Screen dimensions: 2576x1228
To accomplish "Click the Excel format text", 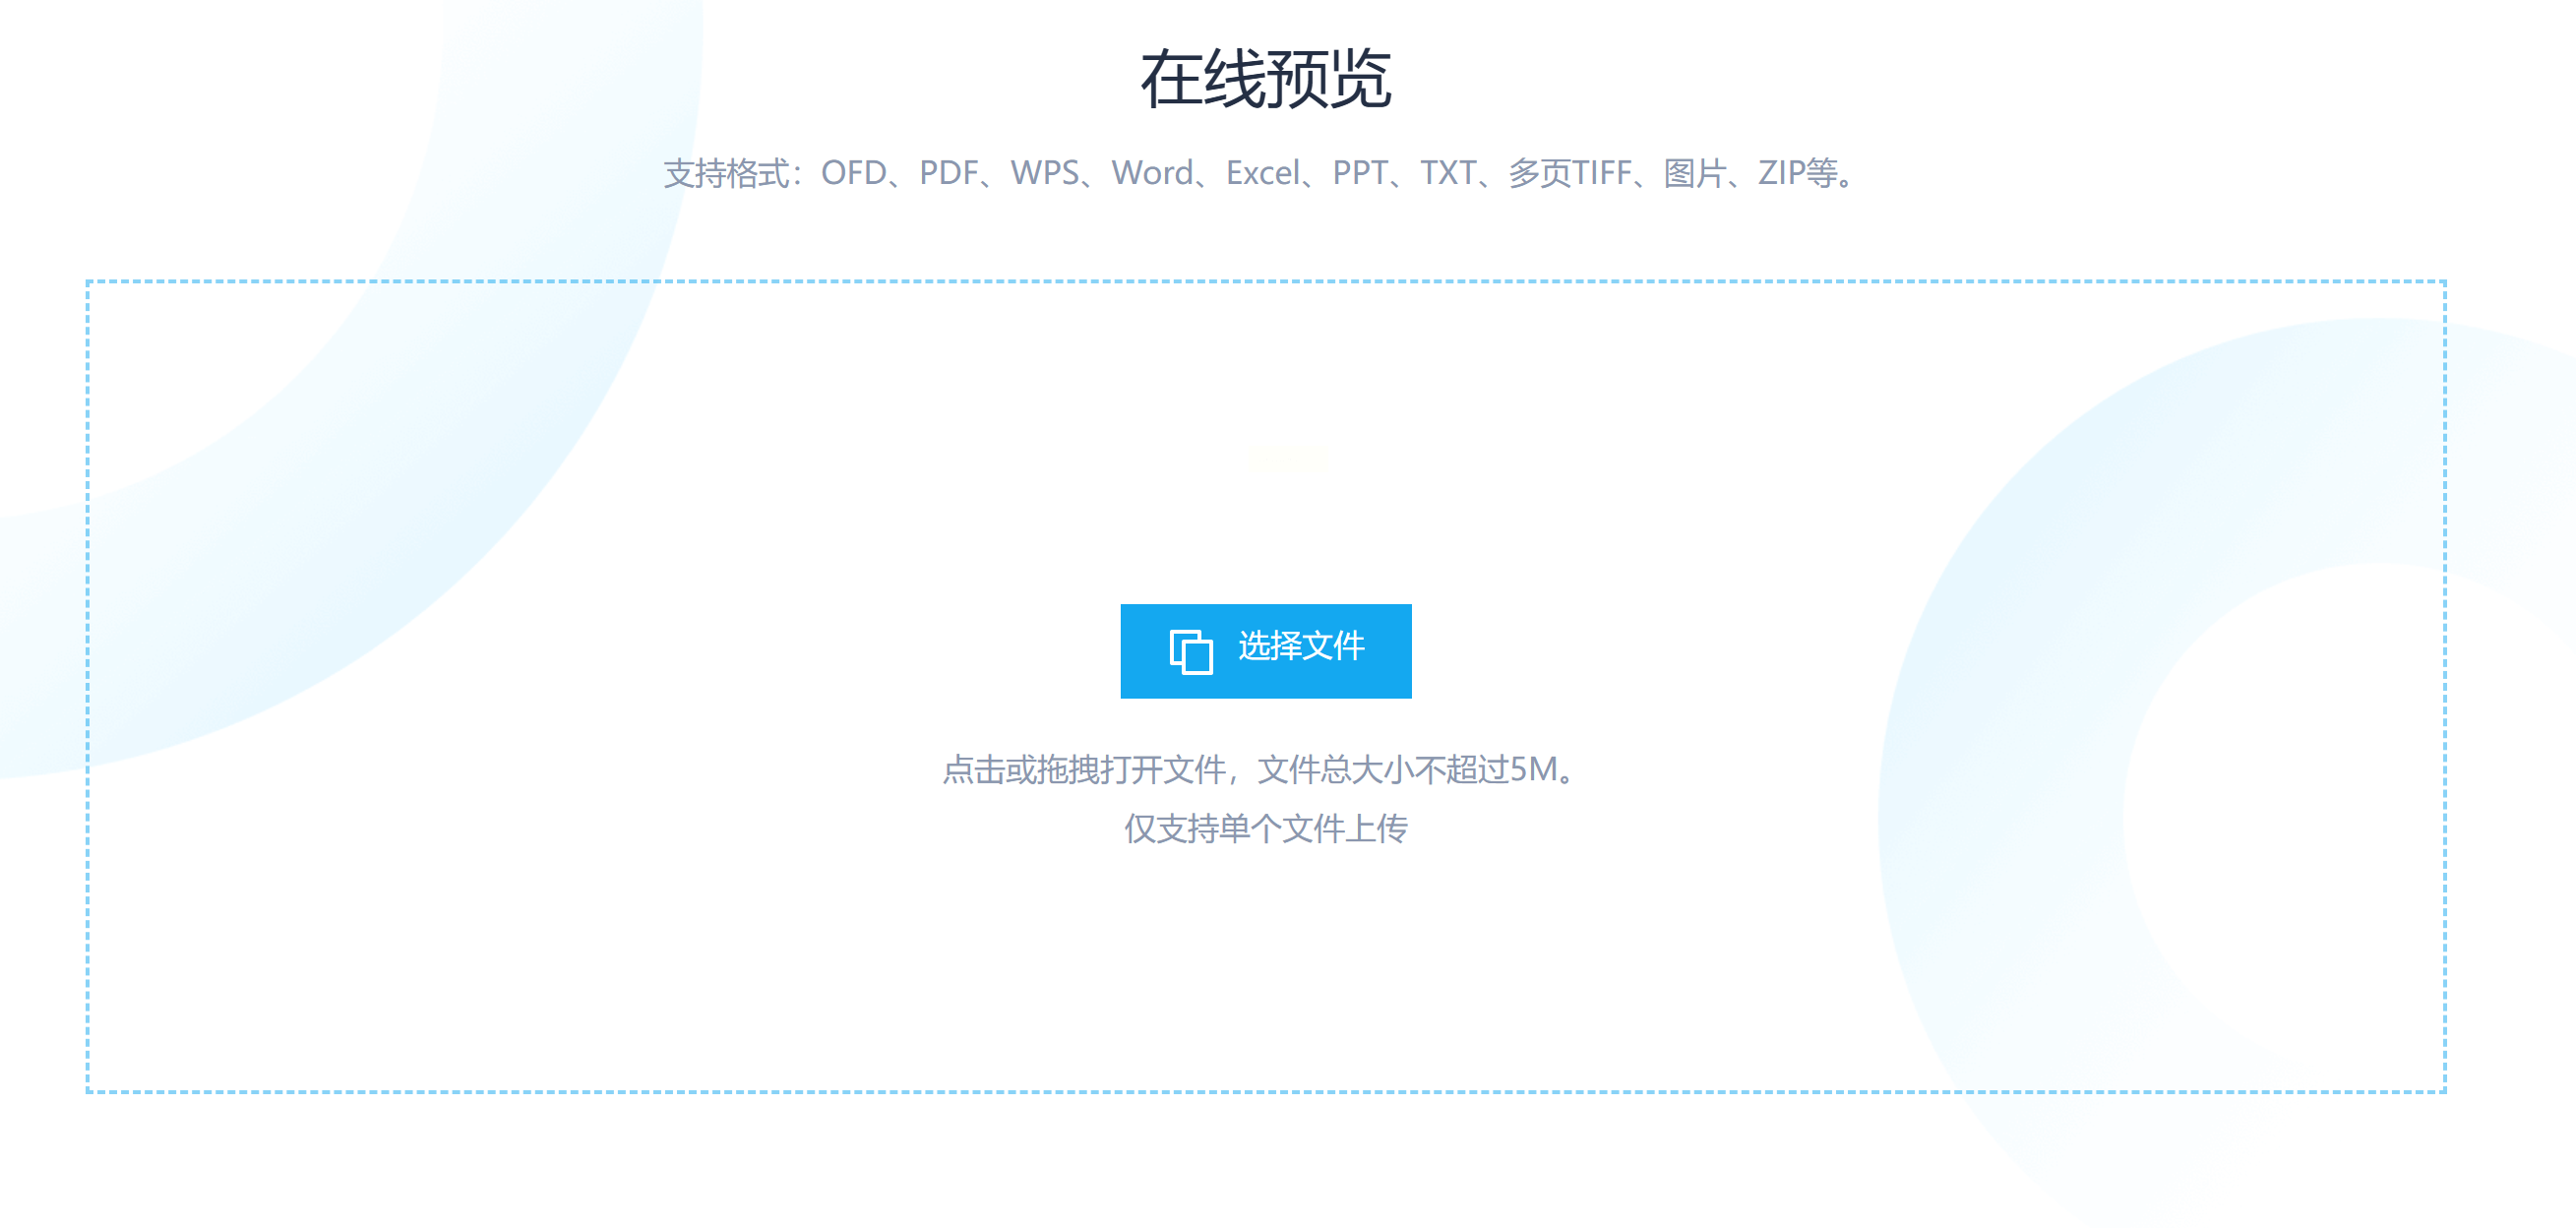I will pos(1263,173).
